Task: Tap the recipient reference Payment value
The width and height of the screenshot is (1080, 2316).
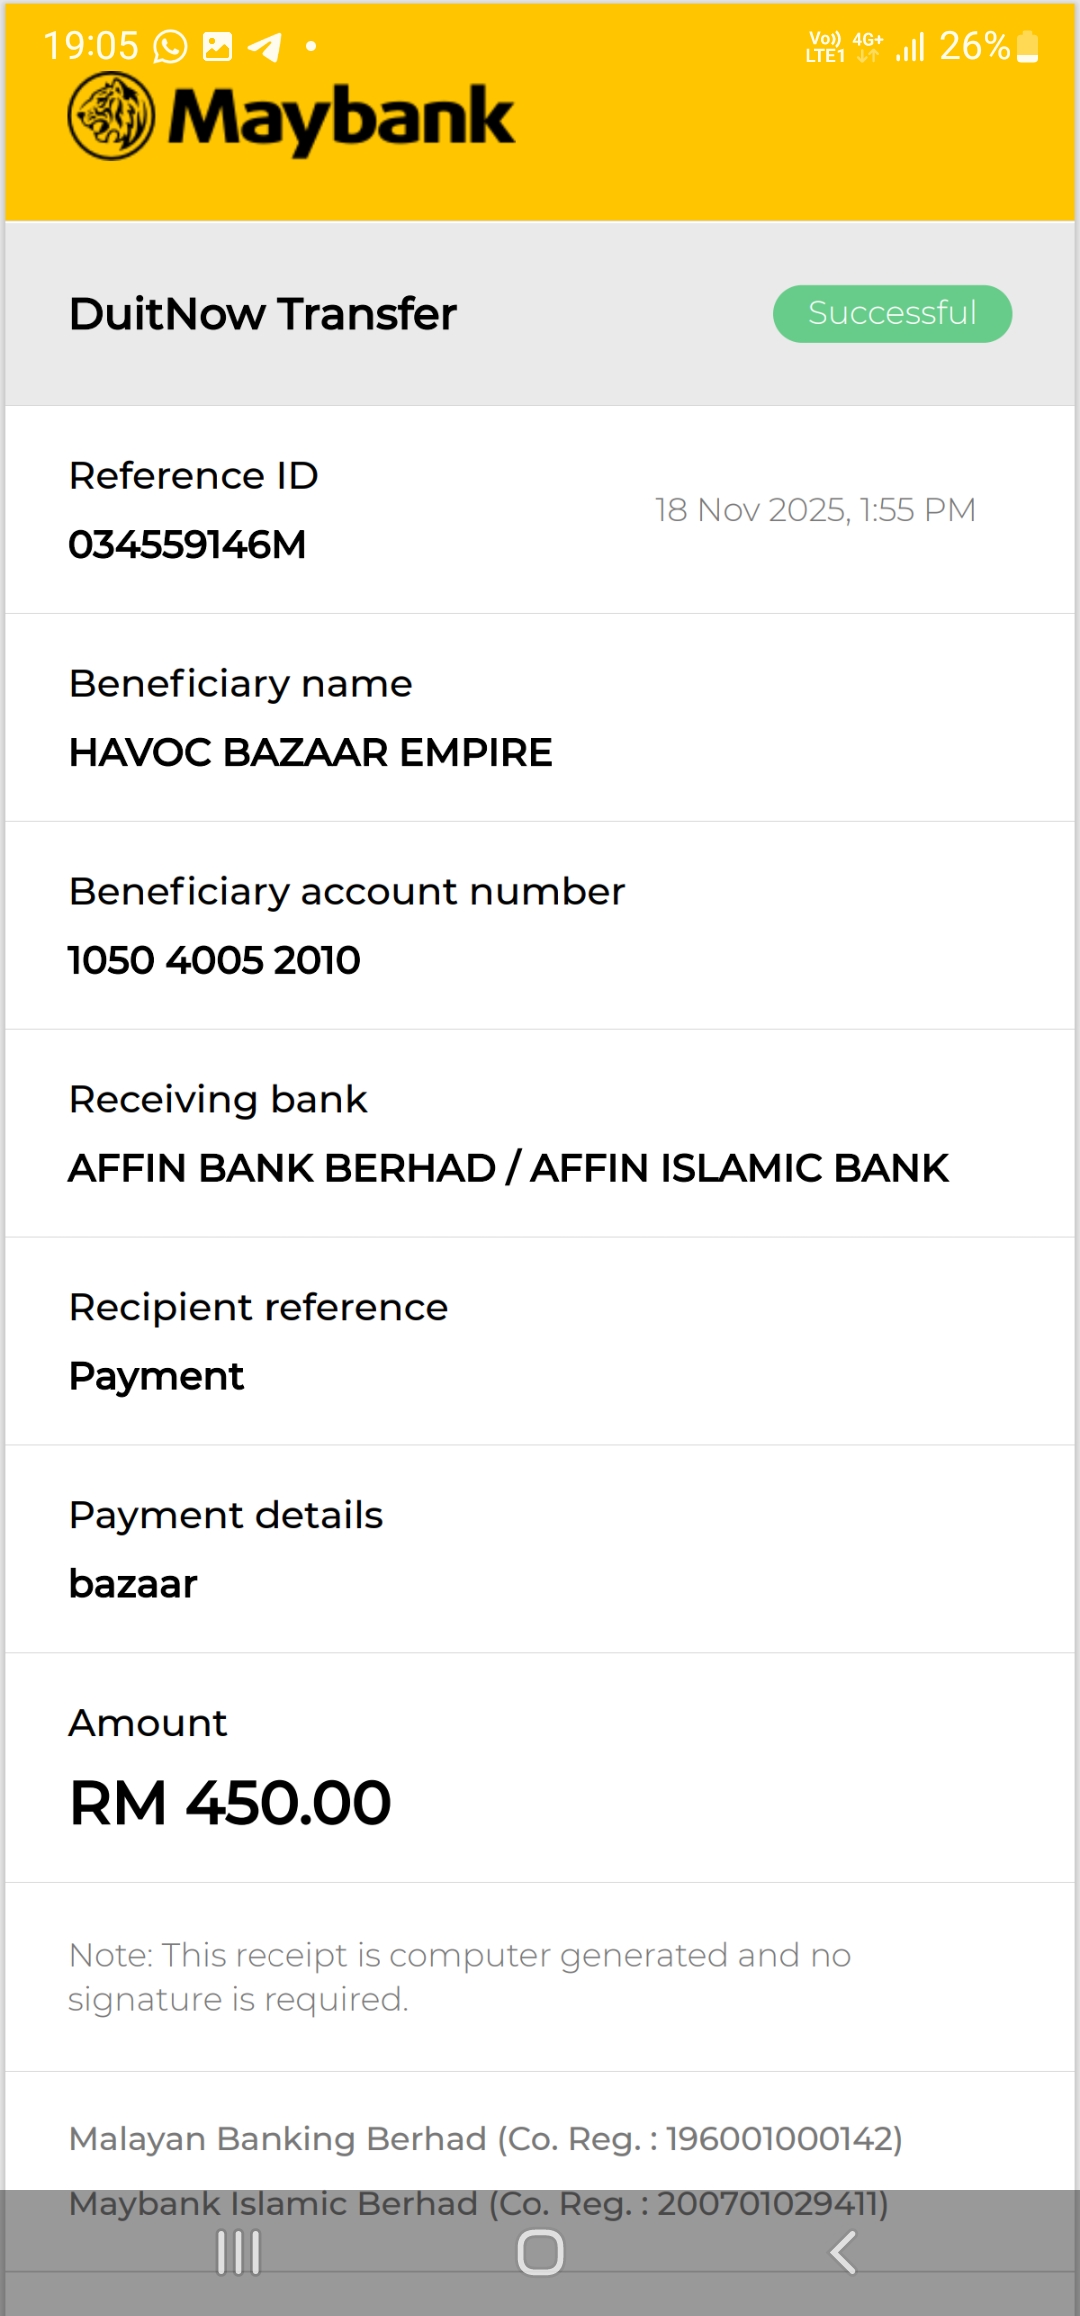Action: tap(156, 1377)
